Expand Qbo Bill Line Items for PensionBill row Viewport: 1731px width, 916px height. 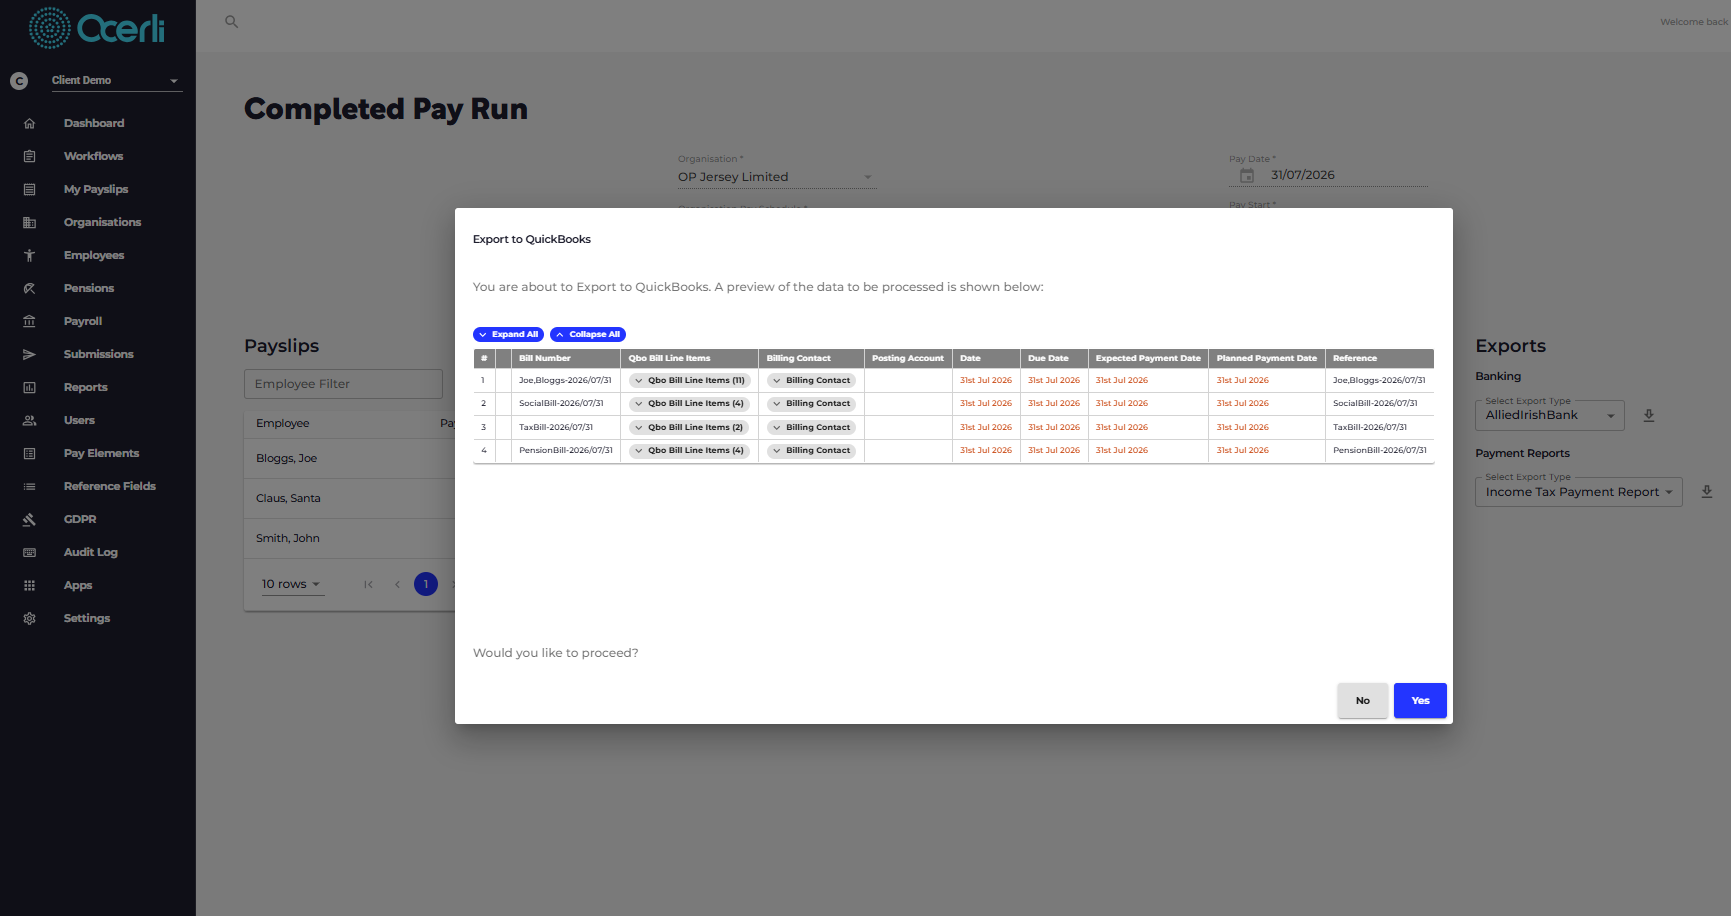tap(689, 451)
